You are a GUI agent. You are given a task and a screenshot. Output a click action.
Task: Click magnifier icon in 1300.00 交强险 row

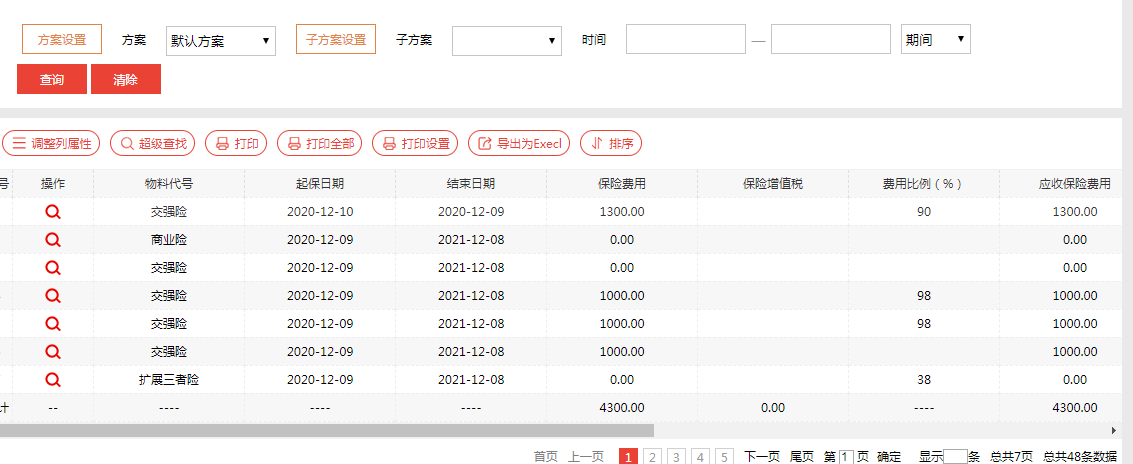point(53,212)
